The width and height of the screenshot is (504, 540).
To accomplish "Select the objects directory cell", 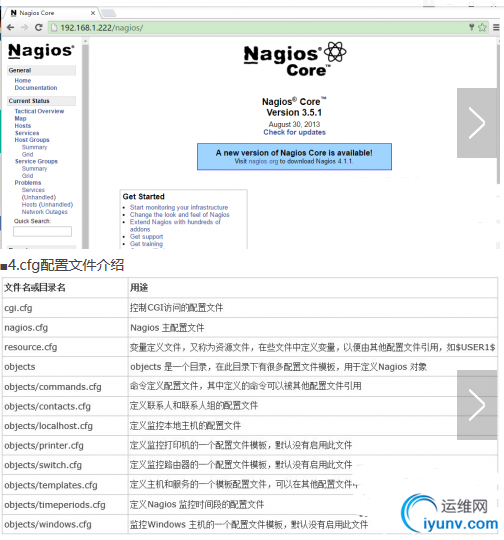I will 65,367.
